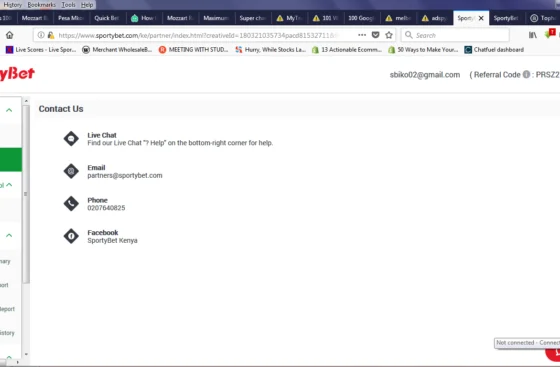Screen dimensions: 560x367
Task: Collapse the second sidebar section chevron
Action: pyautogui.click(x=9, y=185)
